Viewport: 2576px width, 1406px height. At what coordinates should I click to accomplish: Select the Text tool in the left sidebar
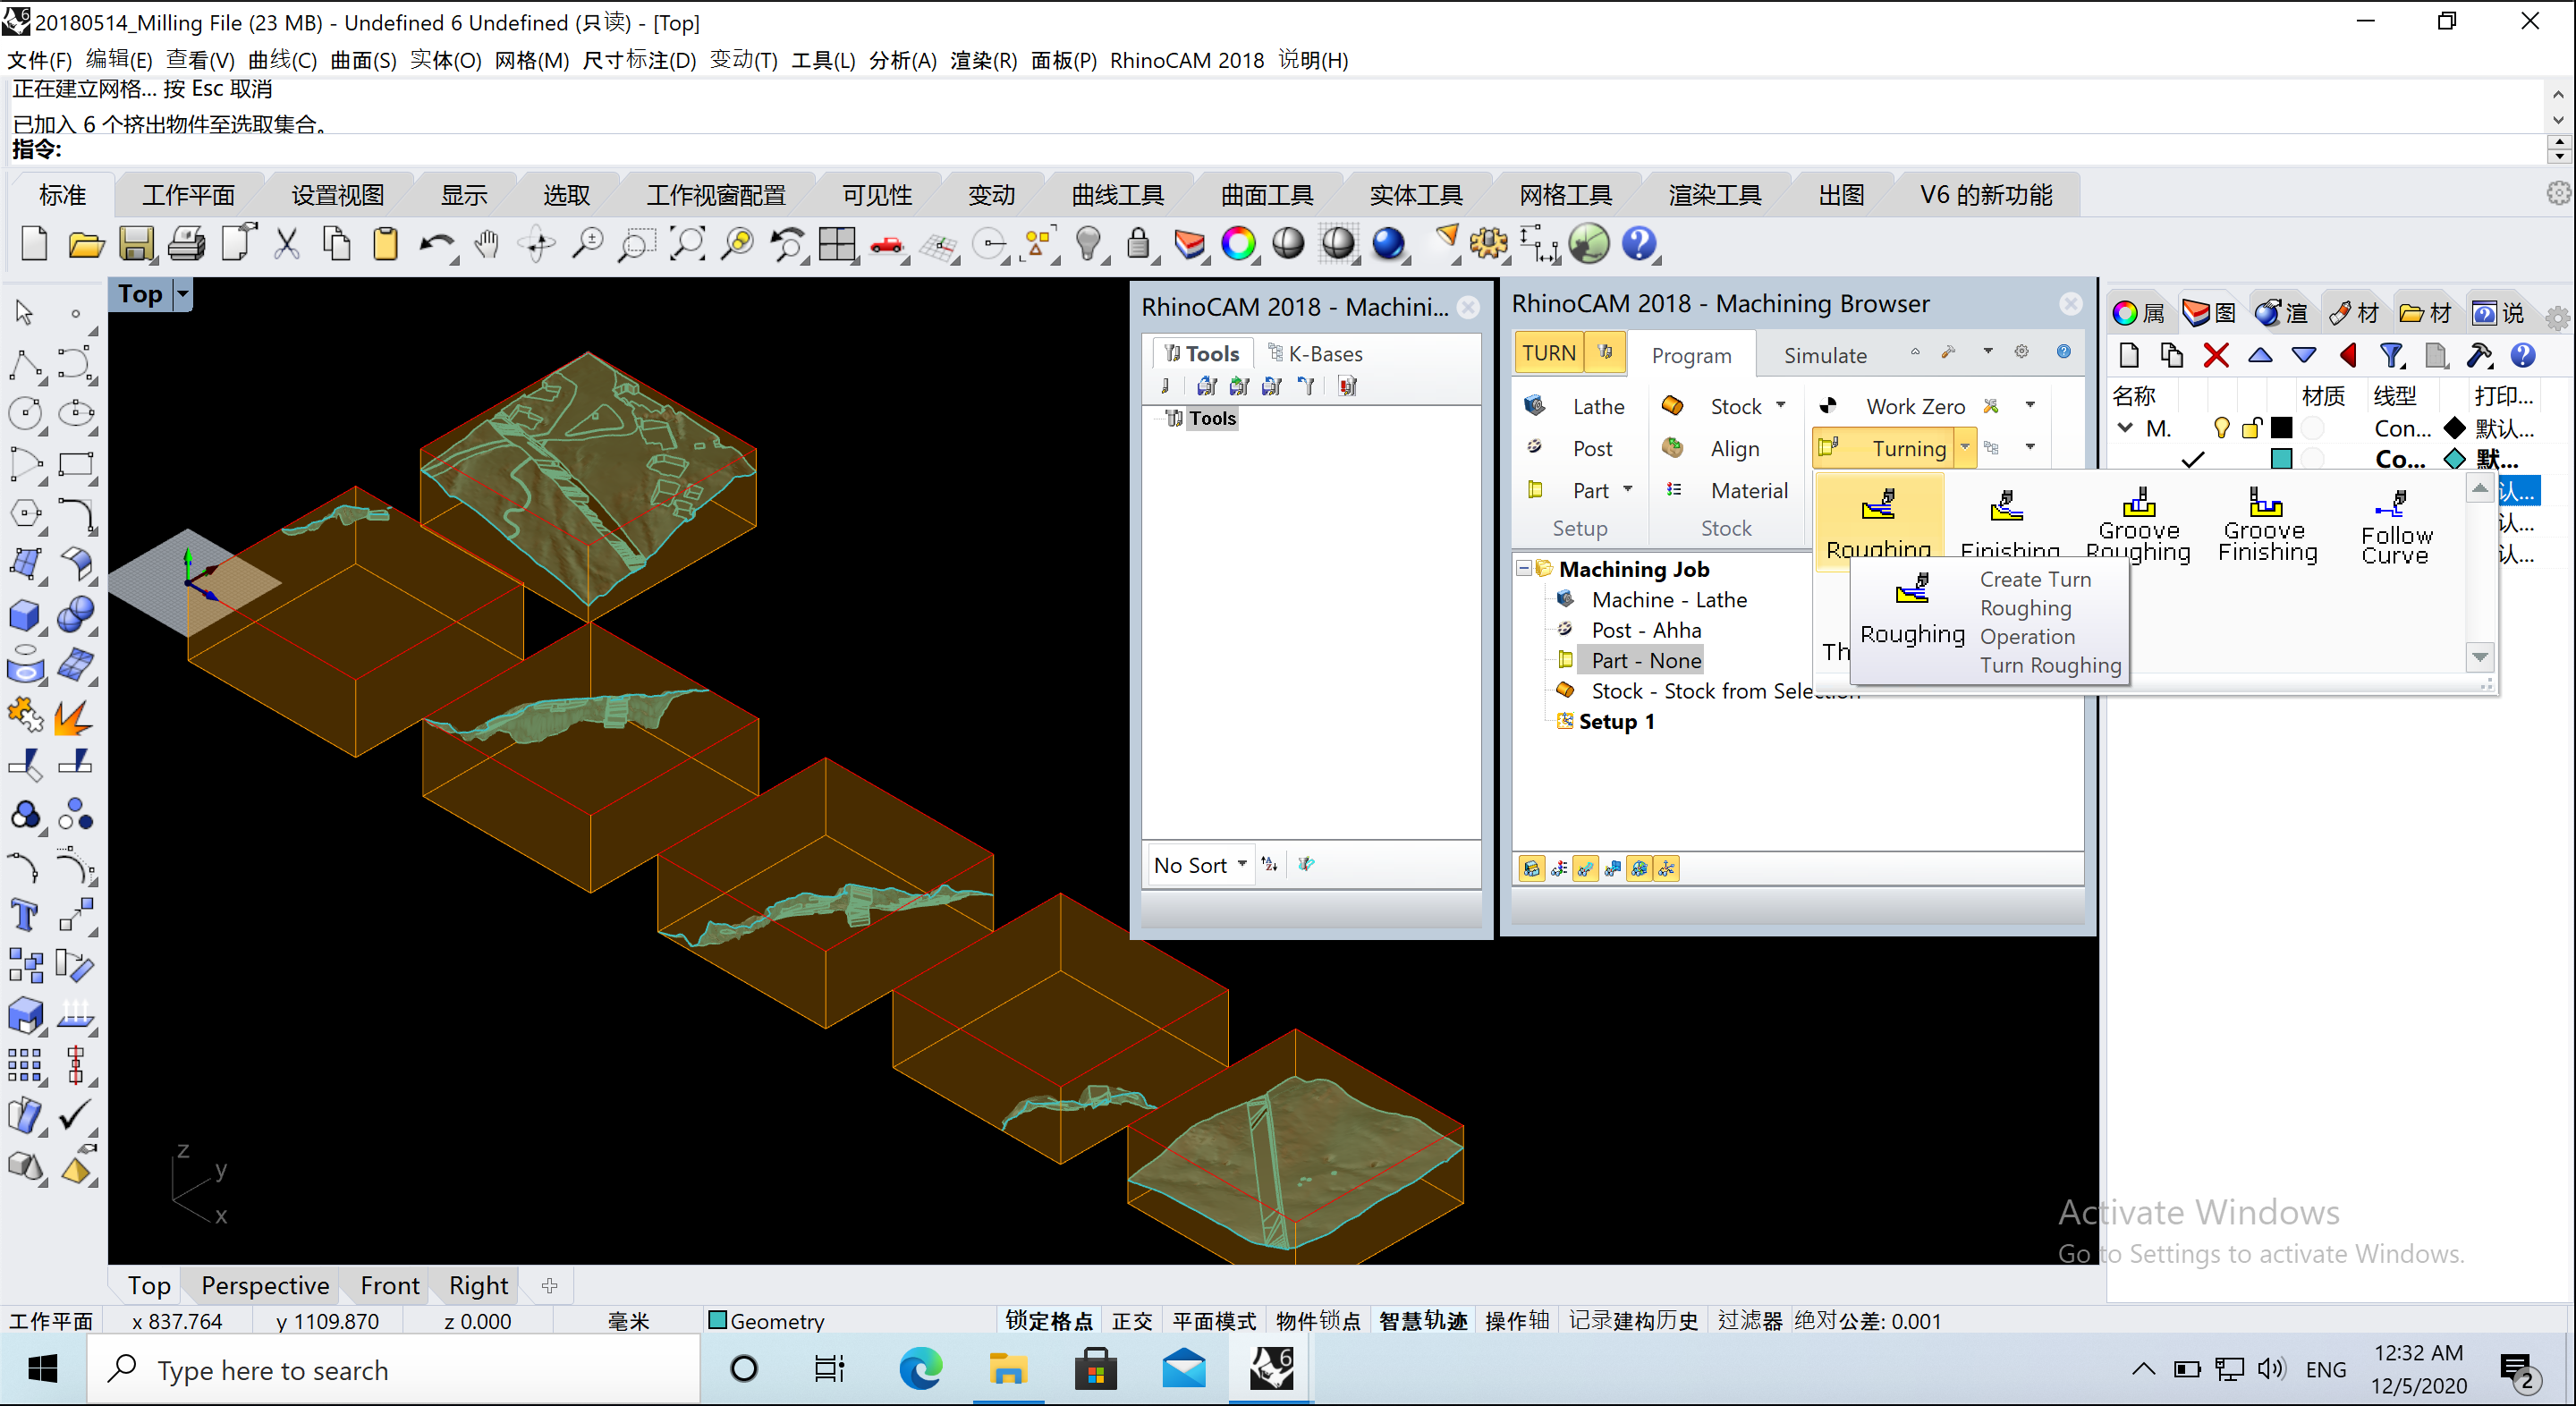24,915
